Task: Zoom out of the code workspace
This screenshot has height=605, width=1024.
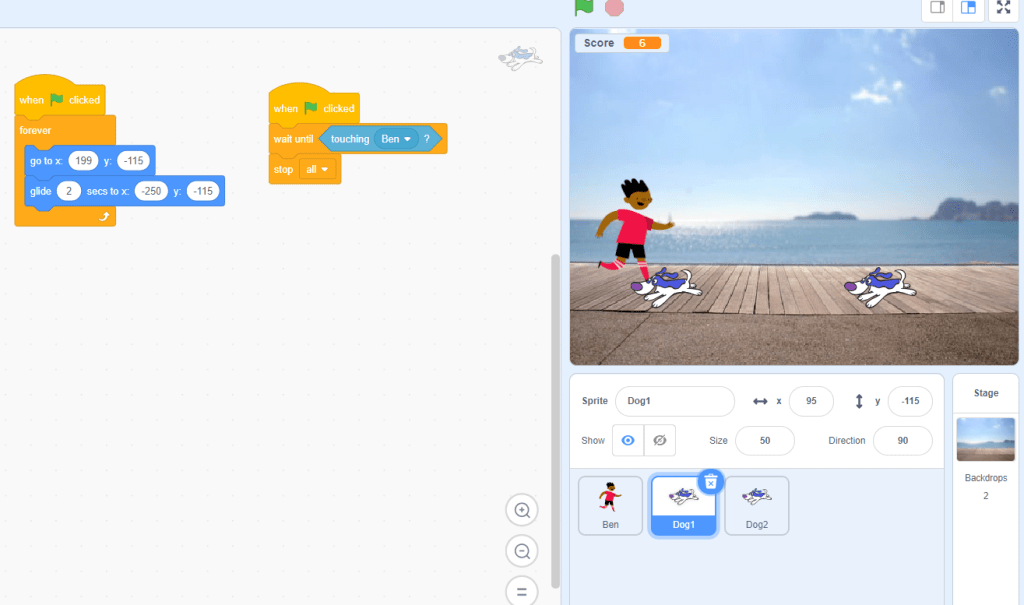Action: pyautogui.click(x=521, y=551)
